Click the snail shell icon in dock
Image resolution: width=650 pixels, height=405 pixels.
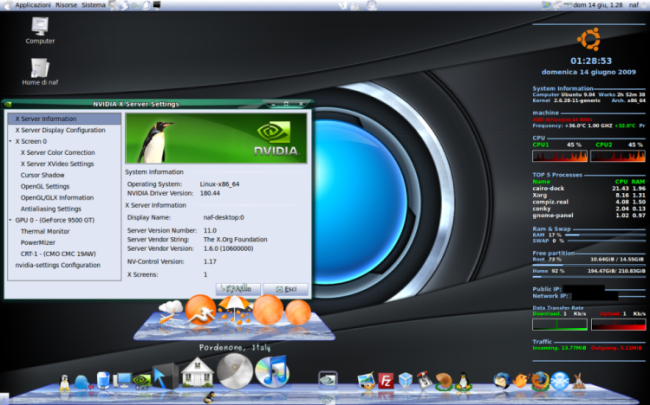click(x=444, y=381)
